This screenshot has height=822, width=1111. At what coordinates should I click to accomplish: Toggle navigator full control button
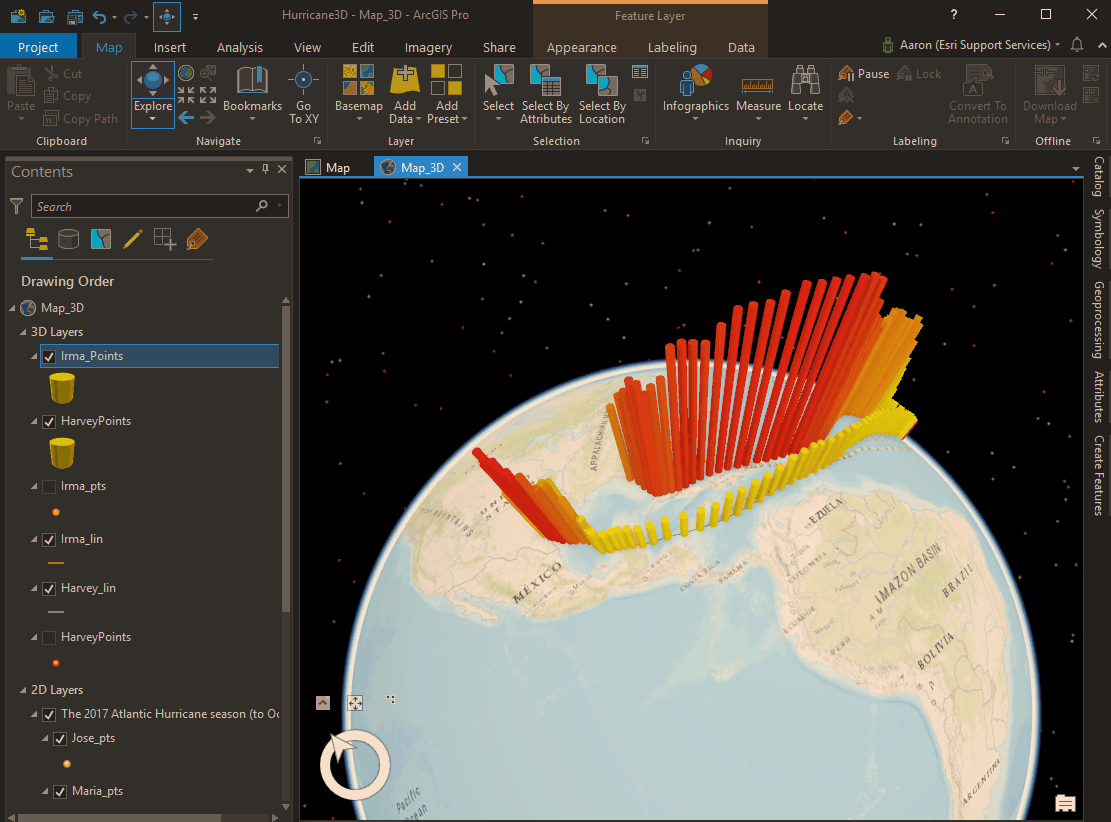pyautogui.click(x=355, y=702)
